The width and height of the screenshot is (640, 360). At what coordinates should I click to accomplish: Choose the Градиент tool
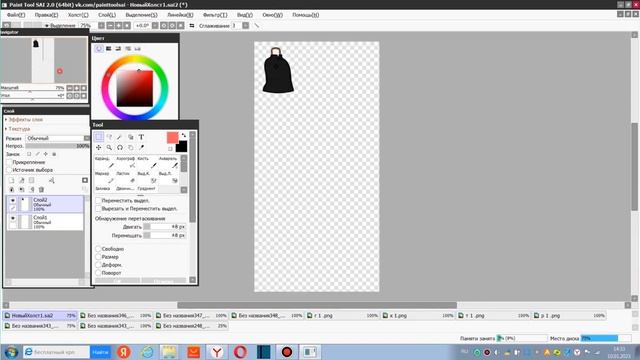pos(147,189)
